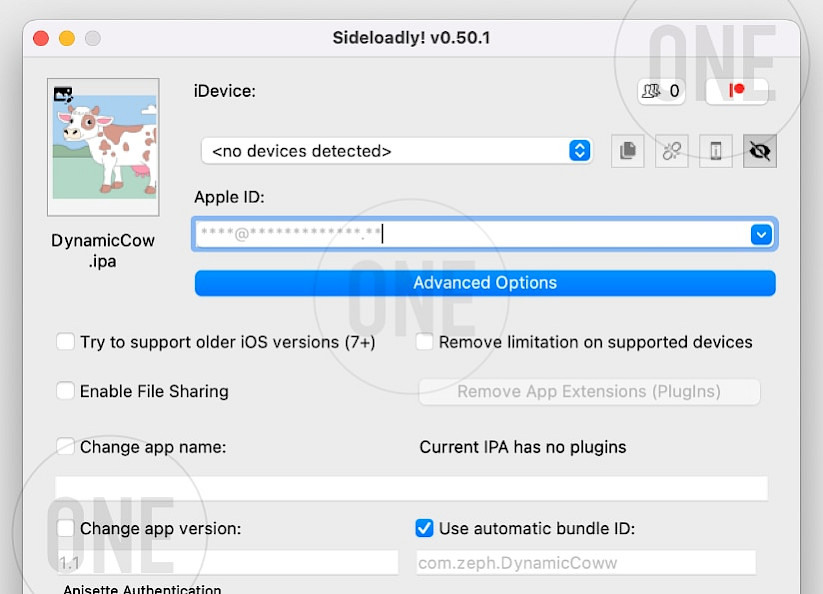Click the image picker icon on the IPA thumbnail
Image resolution: width=823 pixels, height=594 pixels.
click(63, 94)
